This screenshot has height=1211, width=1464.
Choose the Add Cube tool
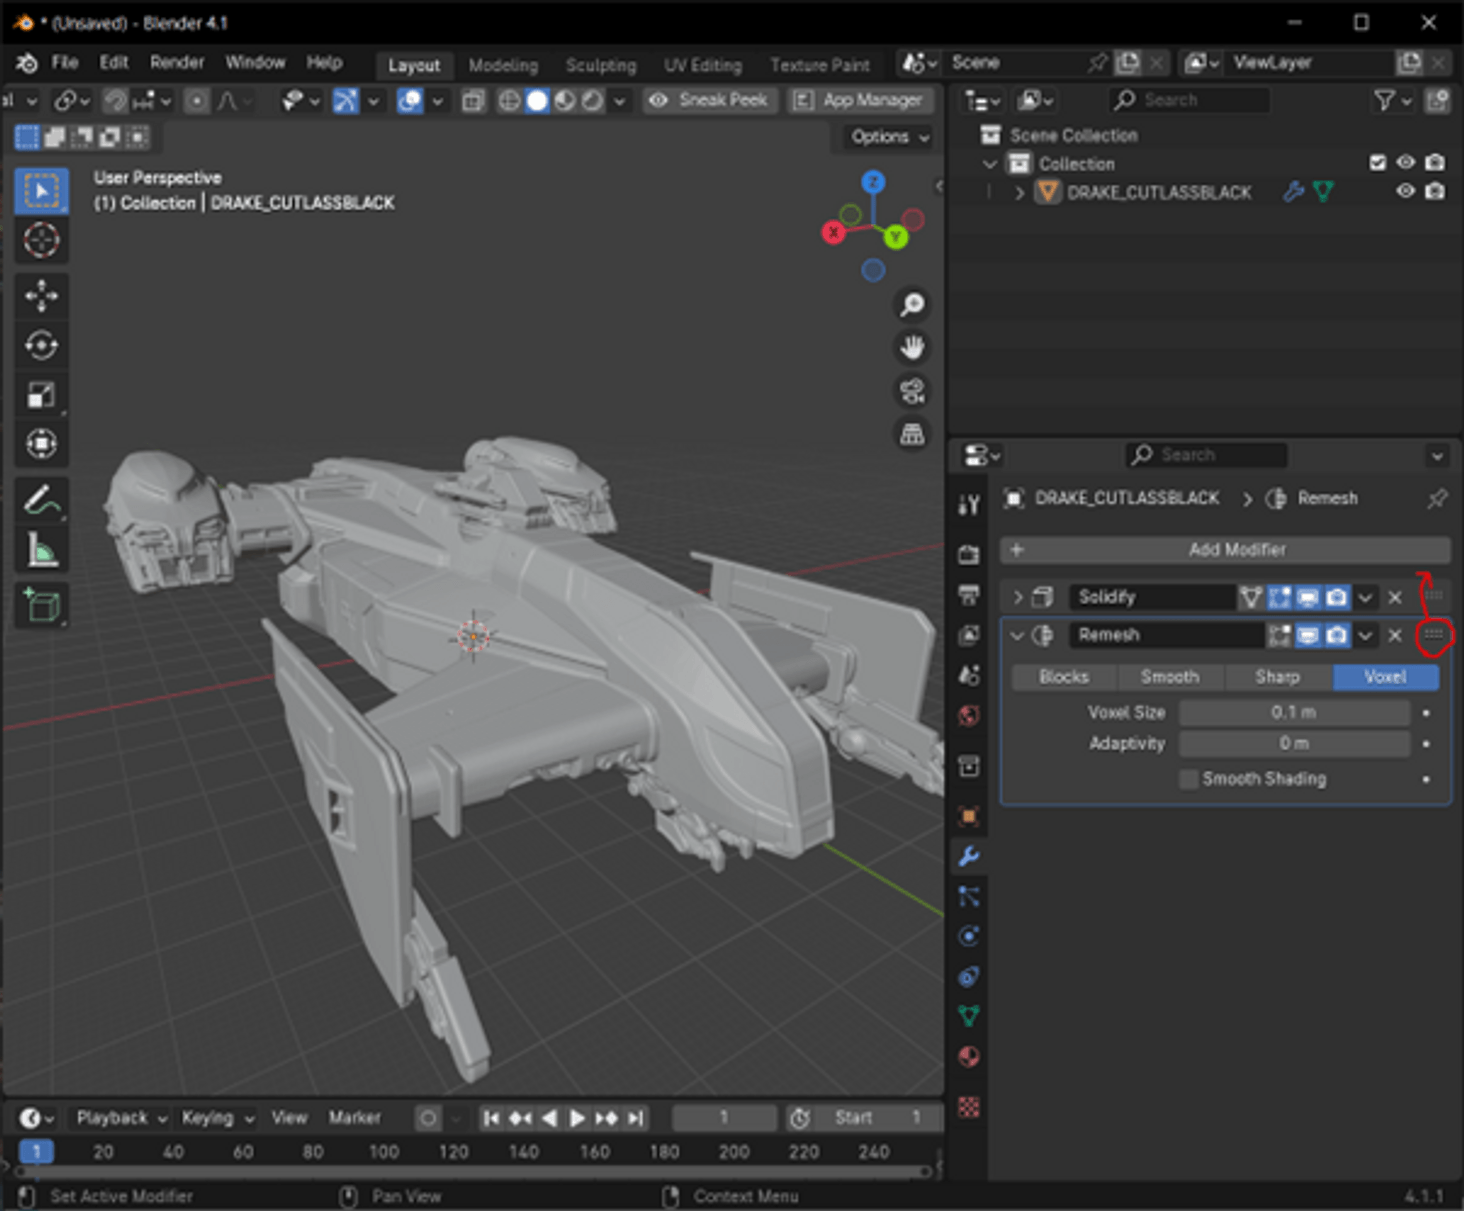coord(41,605)
